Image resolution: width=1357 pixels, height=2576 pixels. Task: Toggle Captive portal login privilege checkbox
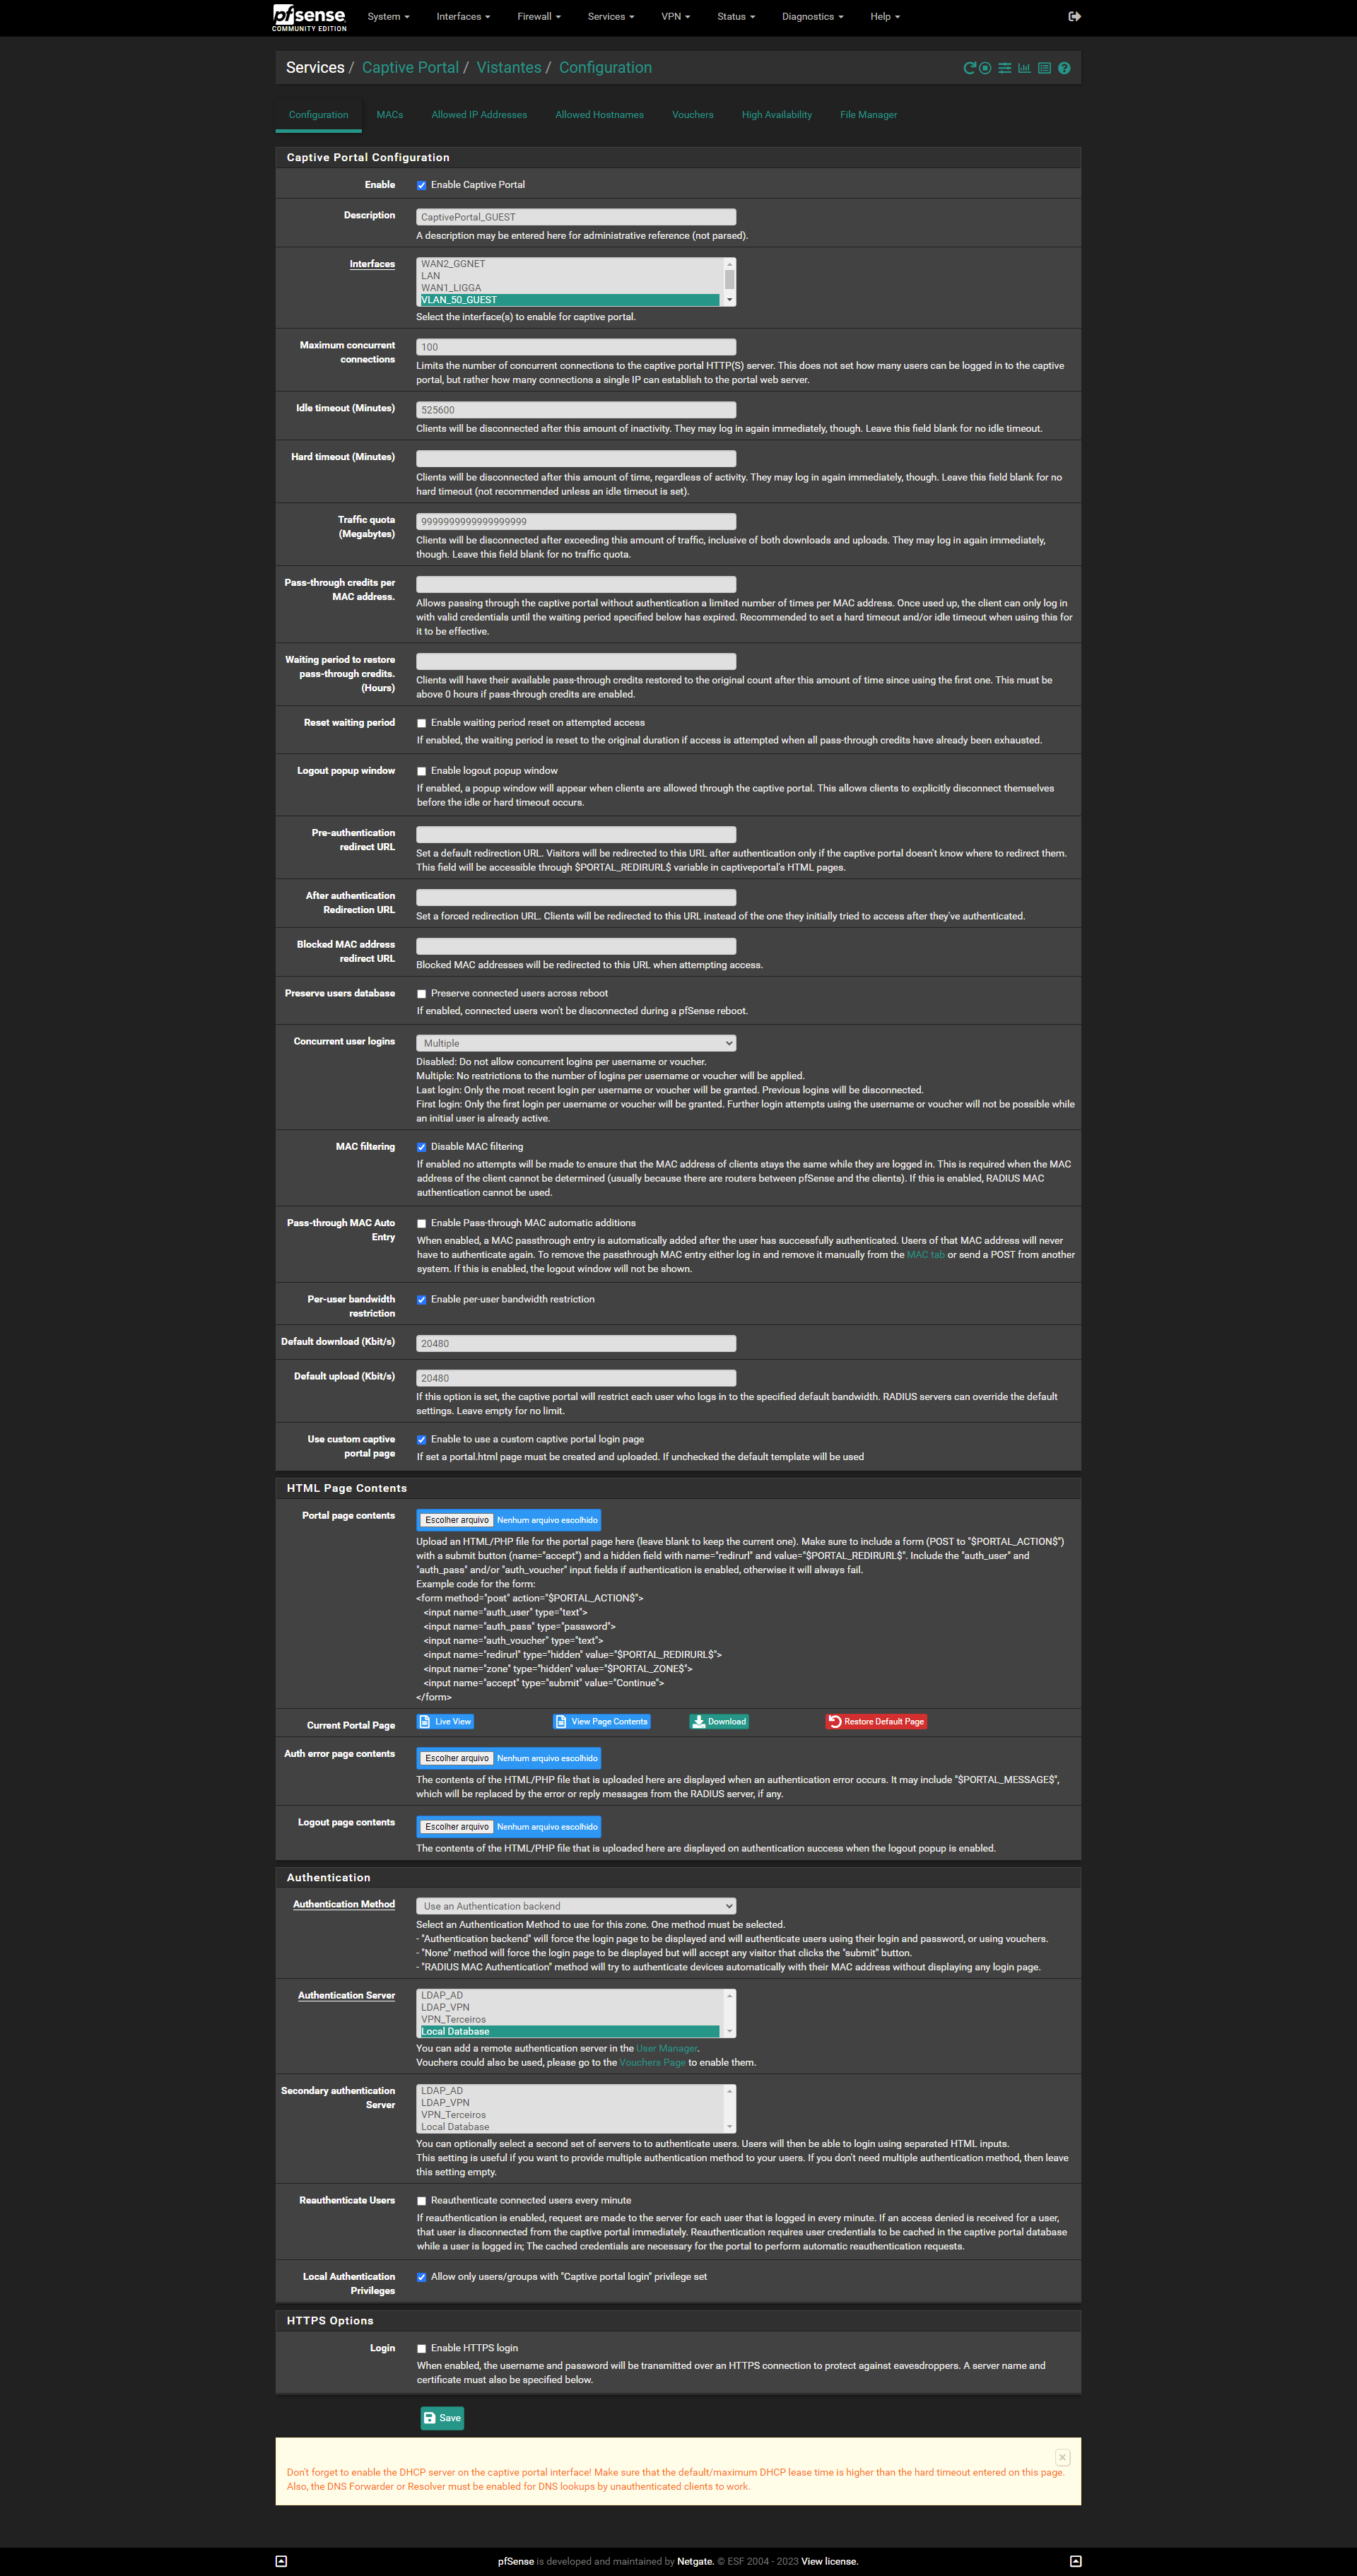click(421, 2277)
